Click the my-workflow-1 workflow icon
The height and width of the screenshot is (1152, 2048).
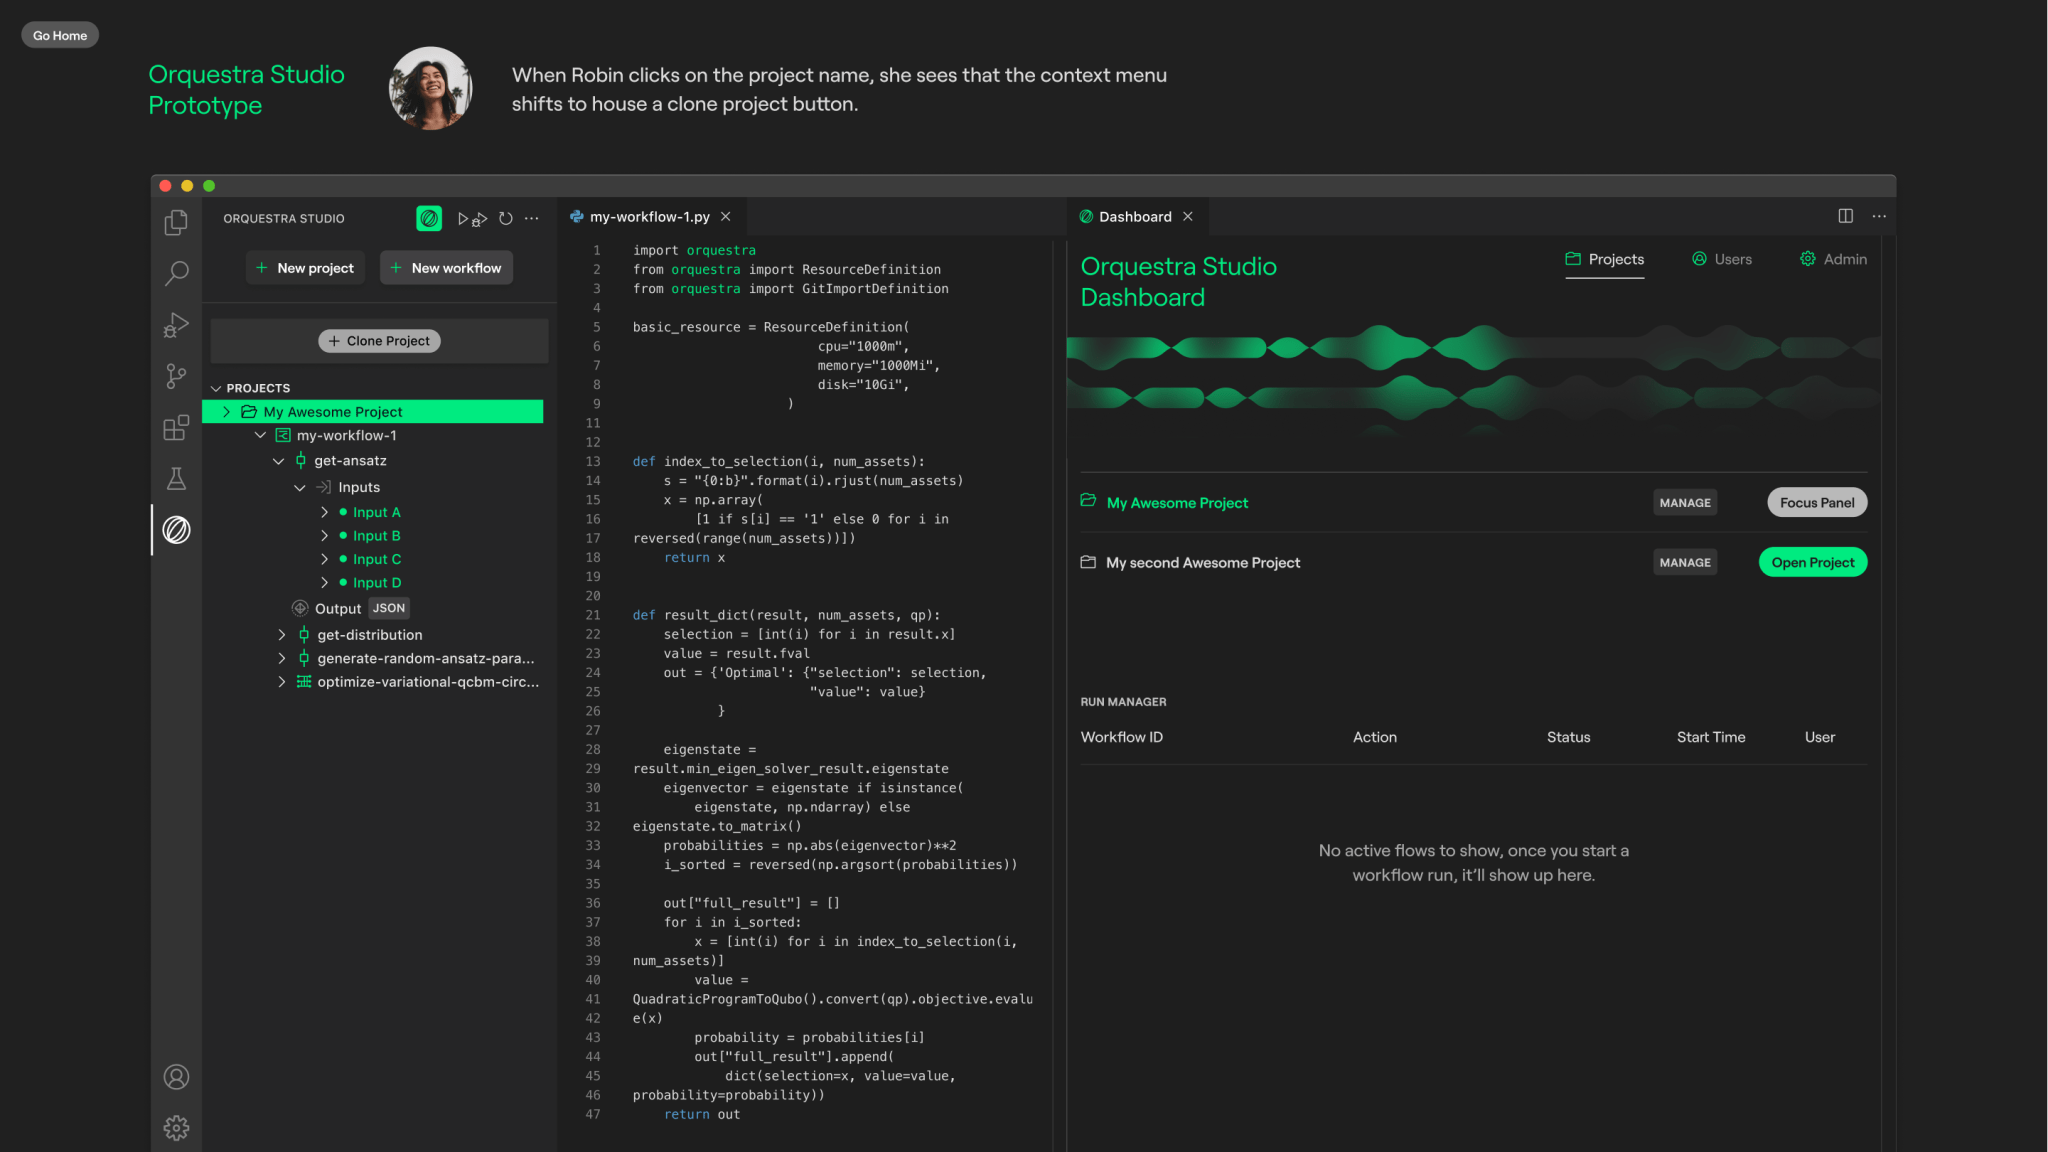click(283, 435)
